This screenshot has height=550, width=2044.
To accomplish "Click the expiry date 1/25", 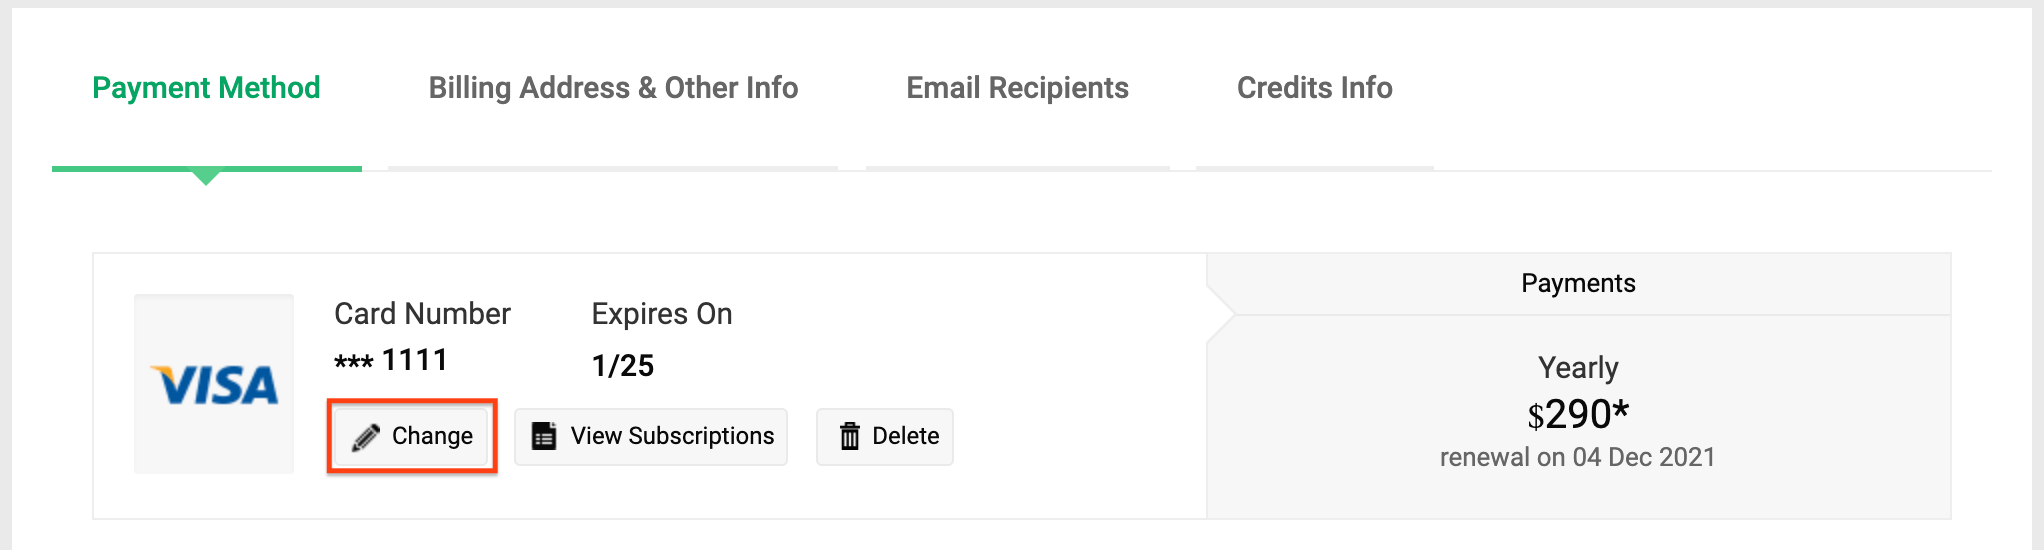I will click(622, 365).
